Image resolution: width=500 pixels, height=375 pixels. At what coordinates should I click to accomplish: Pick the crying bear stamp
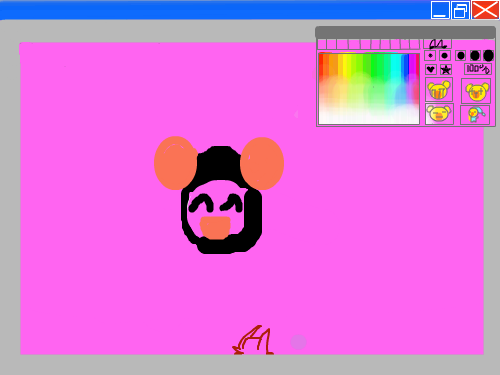[439, 90]
